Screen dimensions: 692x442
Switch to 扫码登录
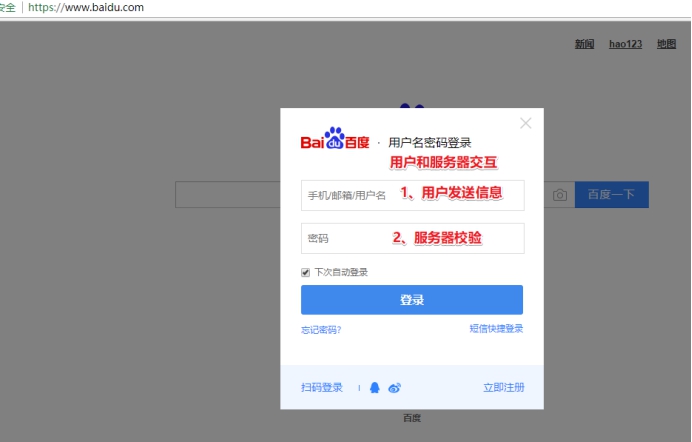322,388
